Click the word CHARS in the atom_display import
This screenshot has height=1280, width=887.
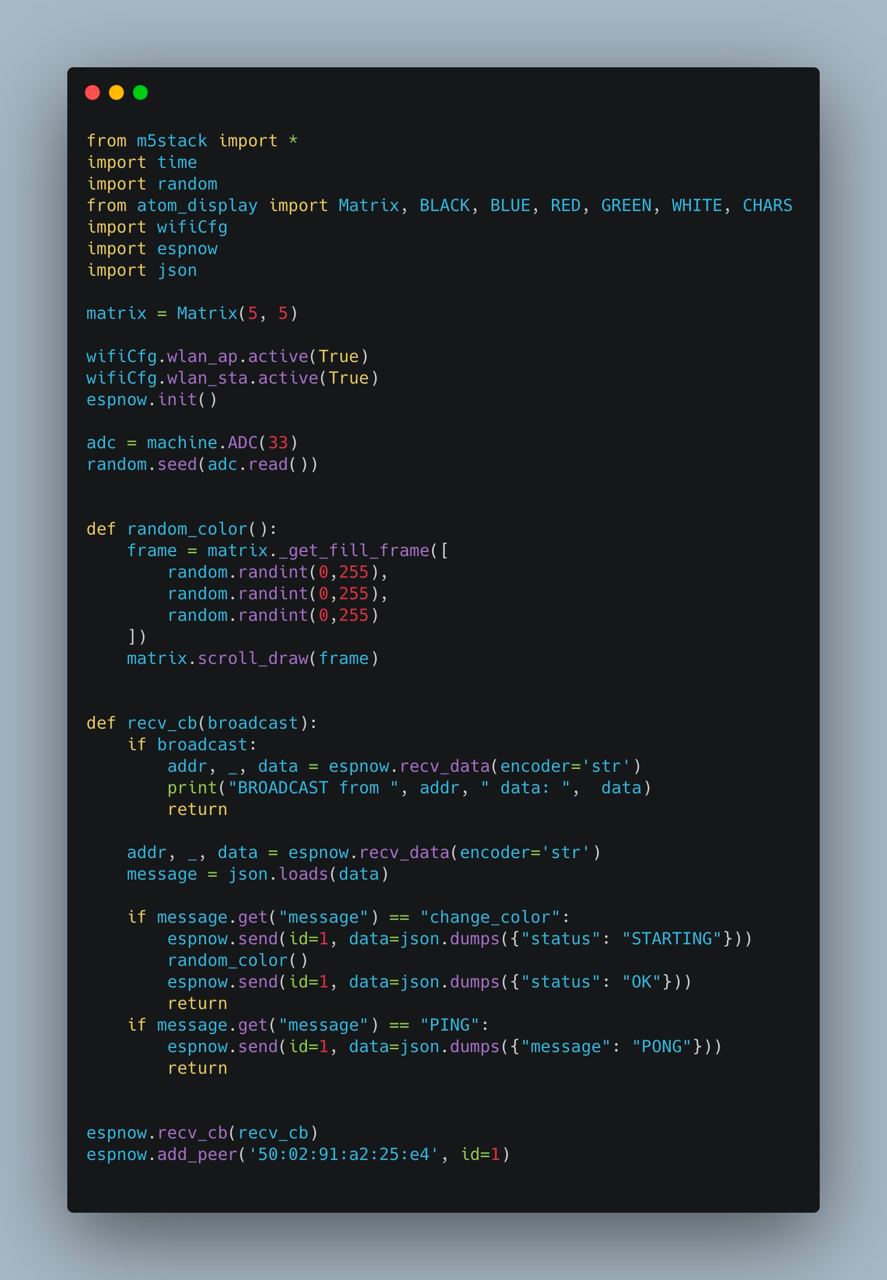click(x=767, y=206)
